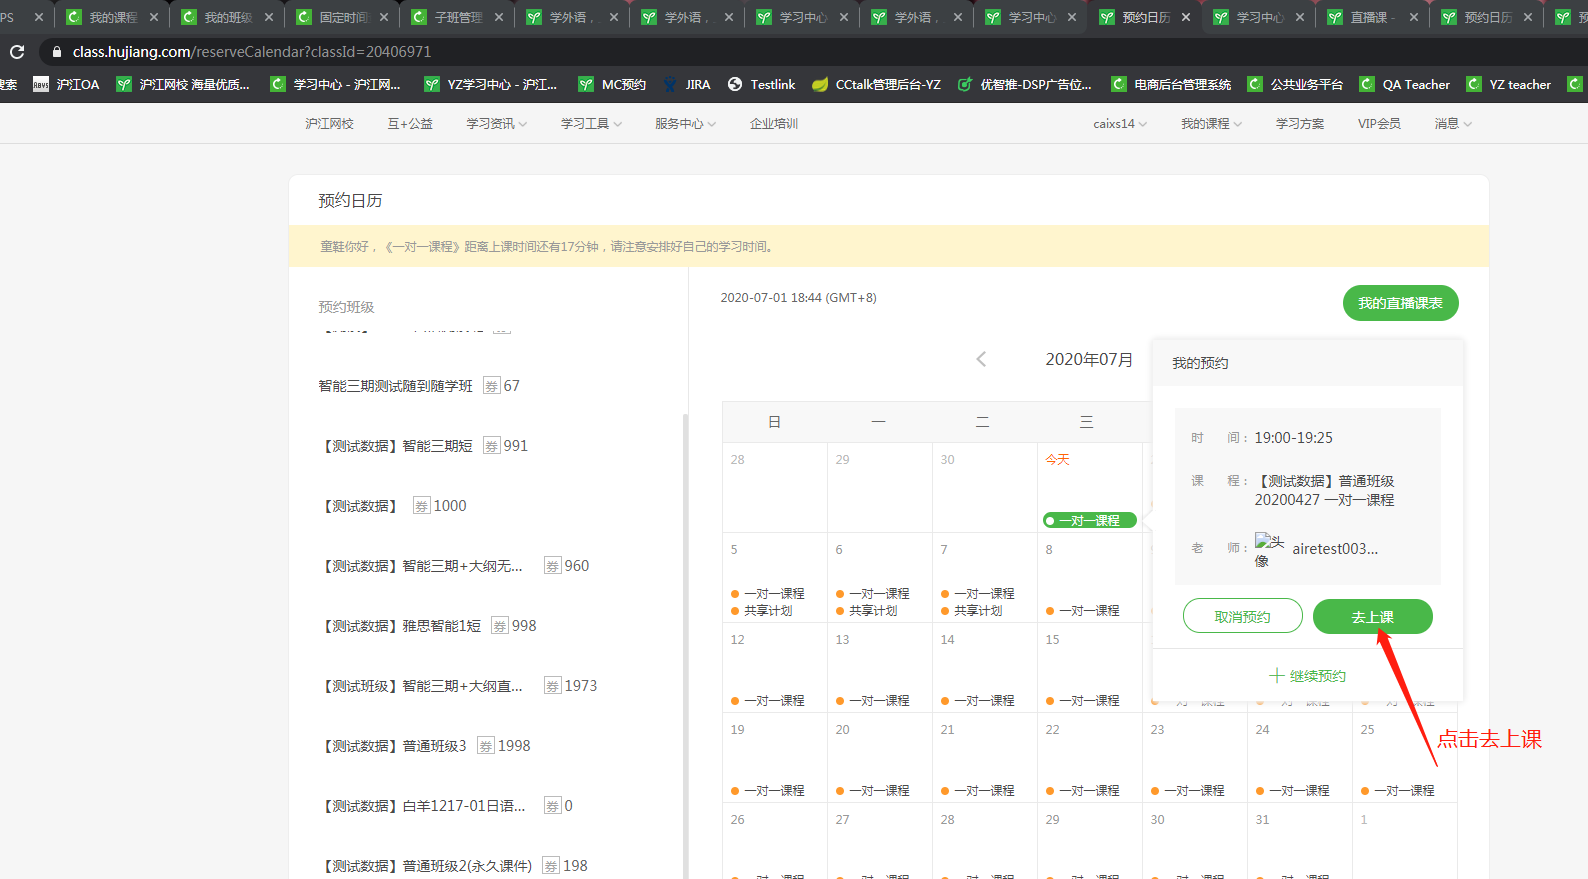Click the 取消预约 button
The height and width of the screenshot is (879, 1588).
click(x=1242, y=617)
